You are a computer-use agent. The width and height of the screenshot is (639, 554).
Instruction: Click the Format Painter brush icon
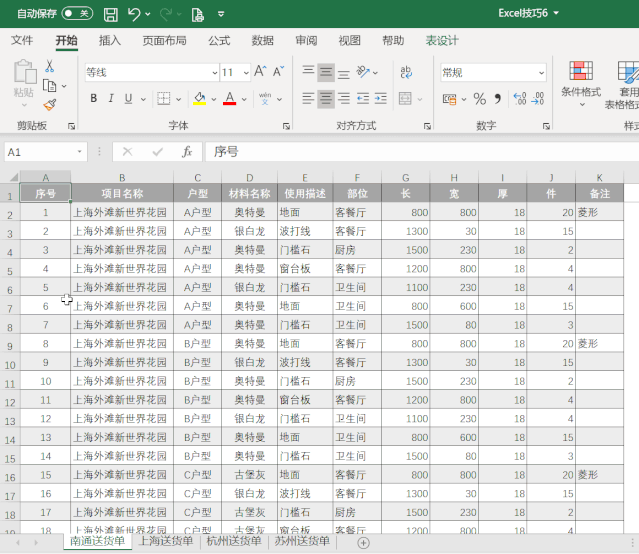(50, 104)
